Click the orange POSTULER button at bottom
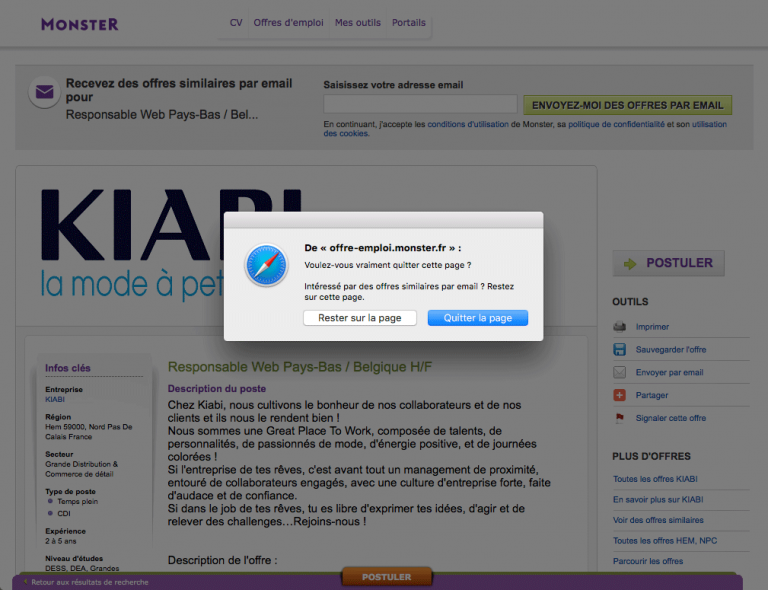 (386, 577)
